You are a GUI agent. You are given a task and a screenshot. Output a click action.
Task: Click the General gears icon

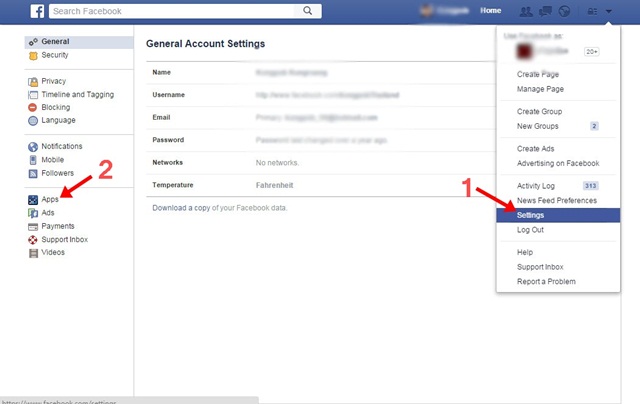point(33,42)
